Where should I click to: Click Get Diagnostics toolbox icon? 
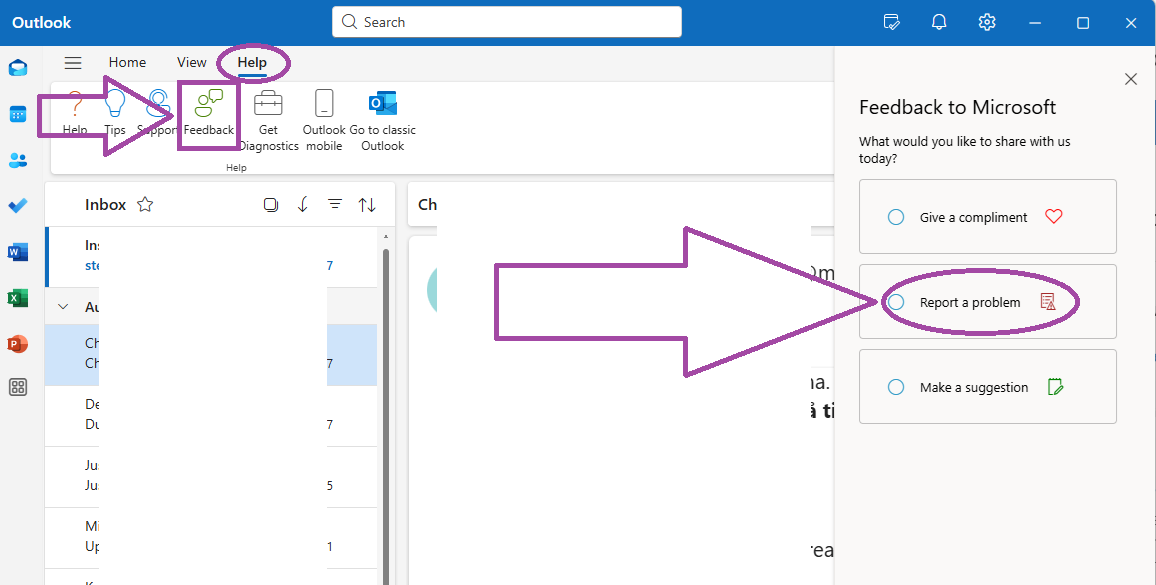[268, 120]
